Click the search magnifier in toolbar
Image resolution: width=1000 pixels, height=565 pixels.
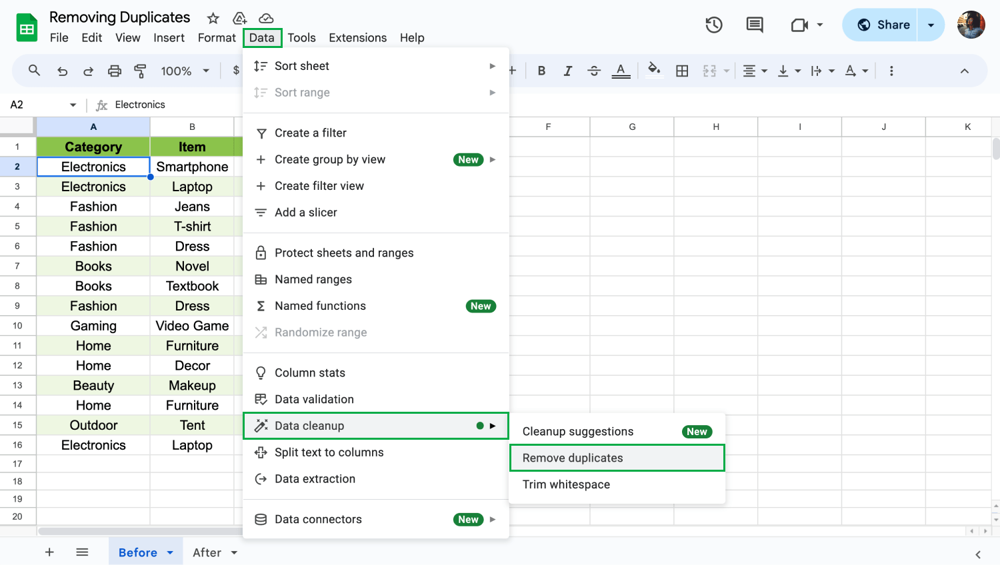coord(34,71)
